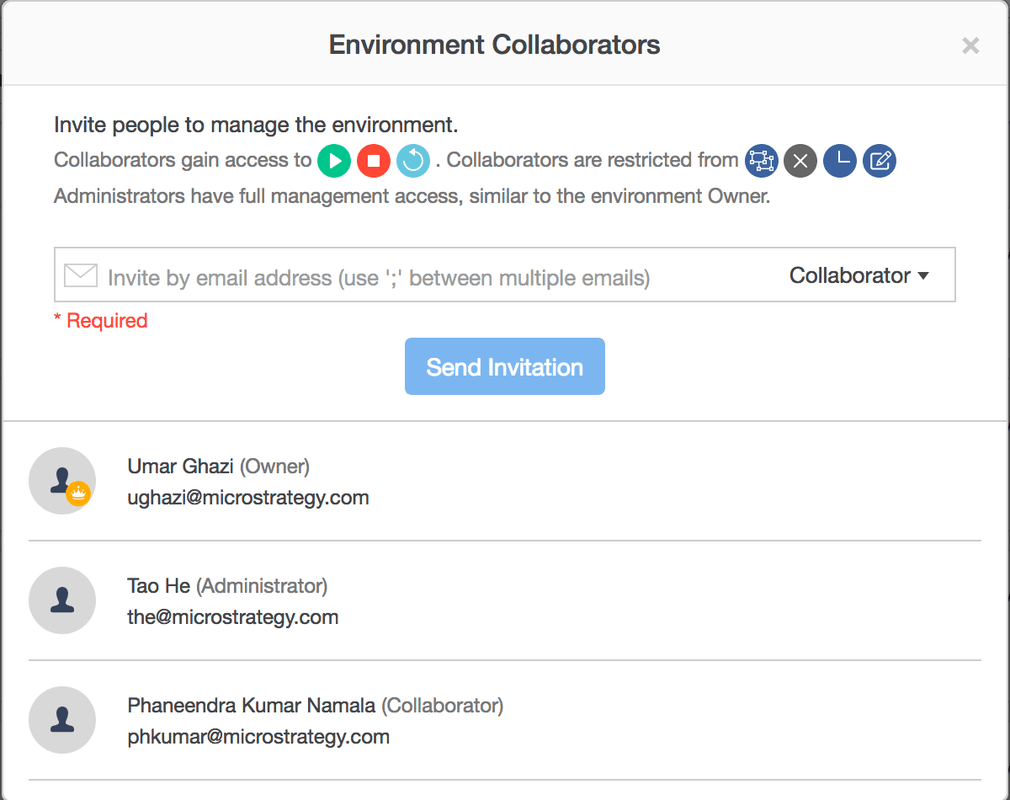Click the light-blue restart icon
Screen dimensions: 1010x800
point(413,160)
